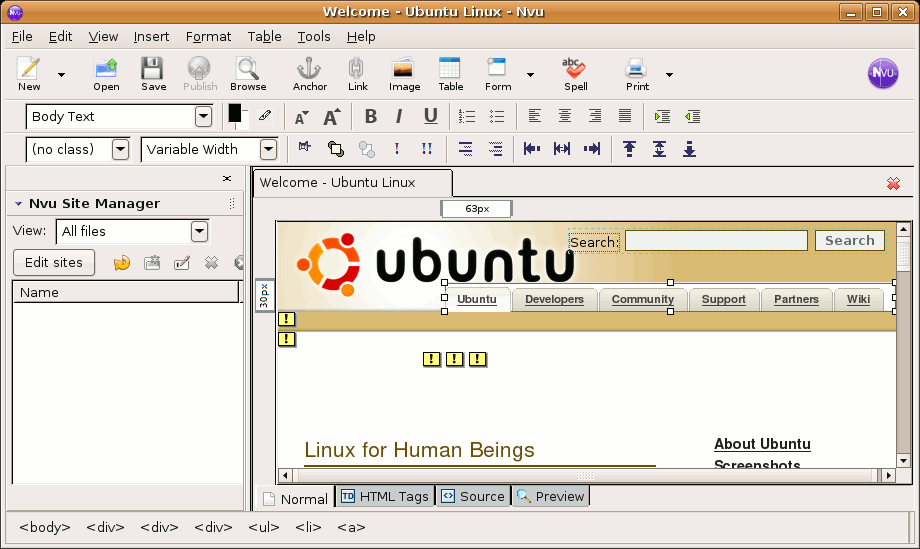Open a file with the Open icon
Viewport: 920px width, 549px height.
pos(106,74)
